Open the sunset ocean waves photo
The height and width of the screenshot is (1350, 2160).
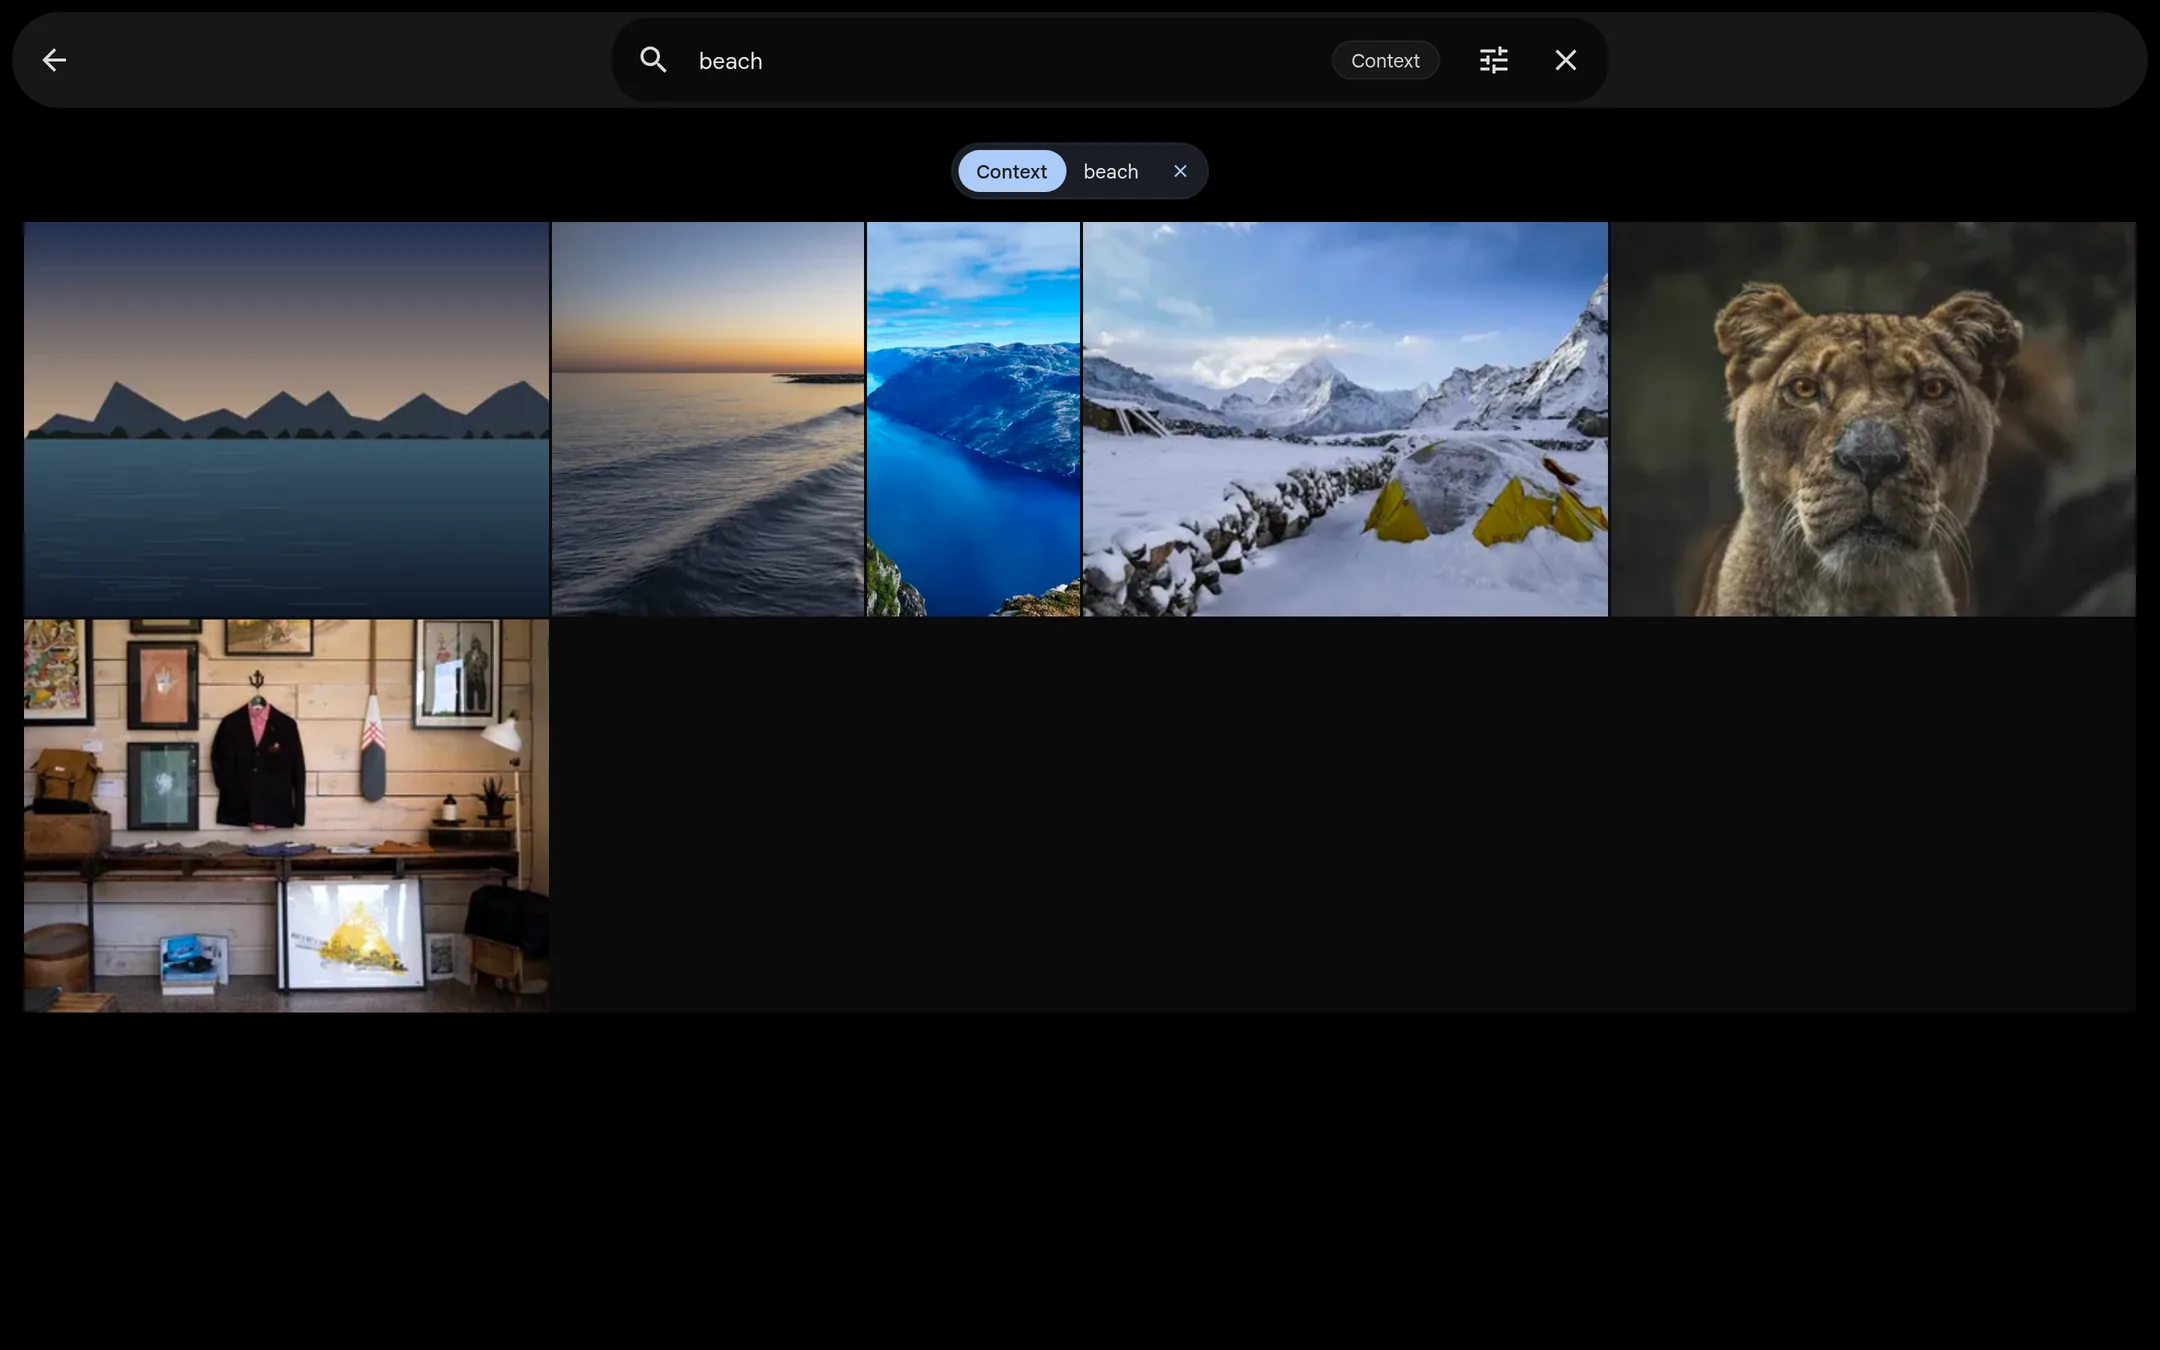(708, 419)
